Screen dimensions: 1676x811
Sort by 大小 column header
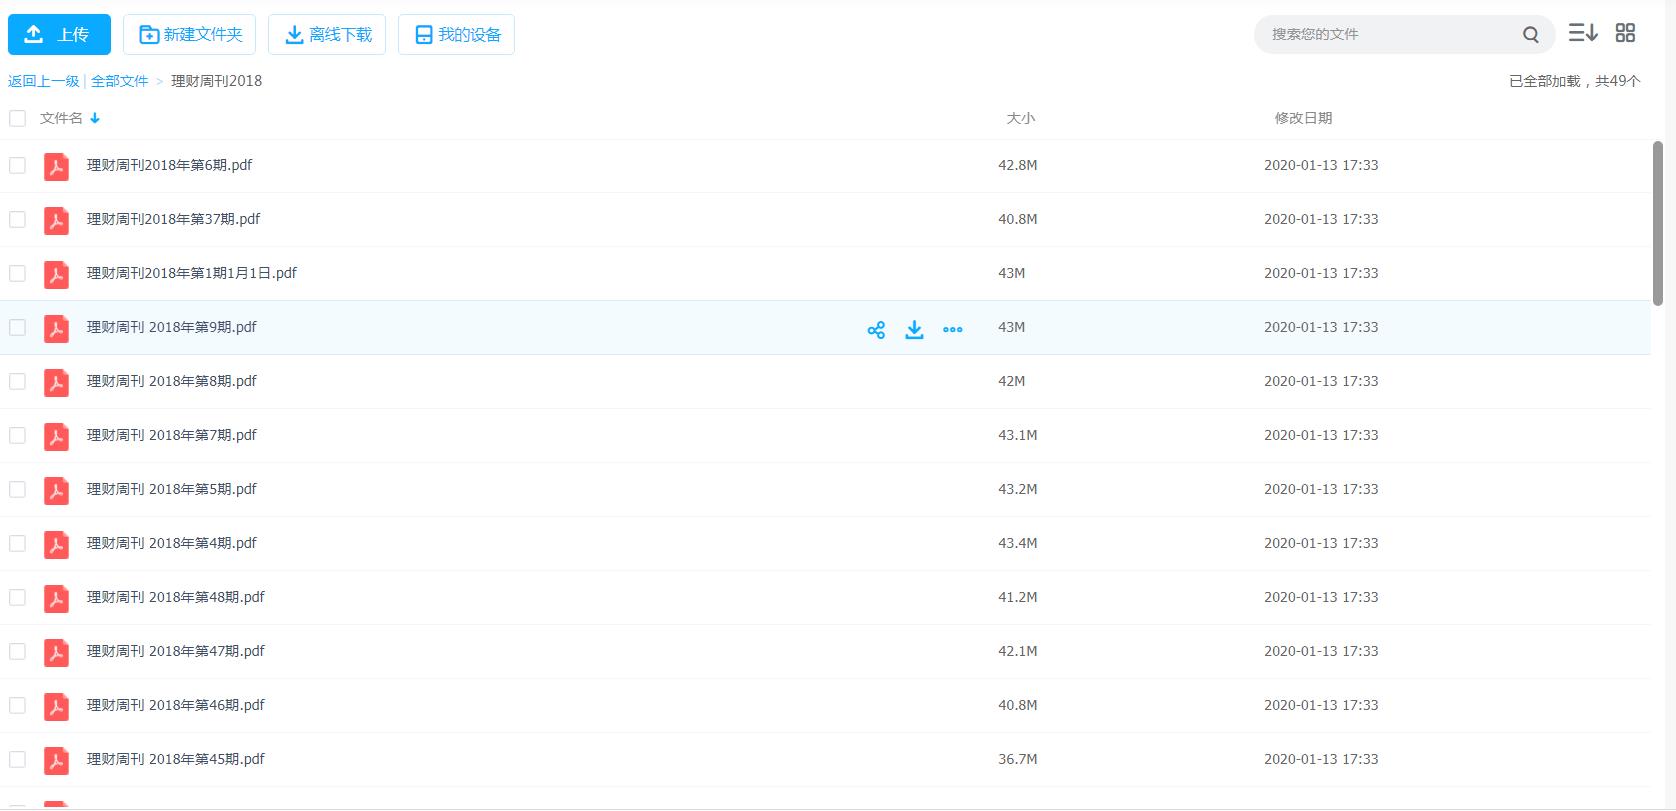(x=1020, y=118)
